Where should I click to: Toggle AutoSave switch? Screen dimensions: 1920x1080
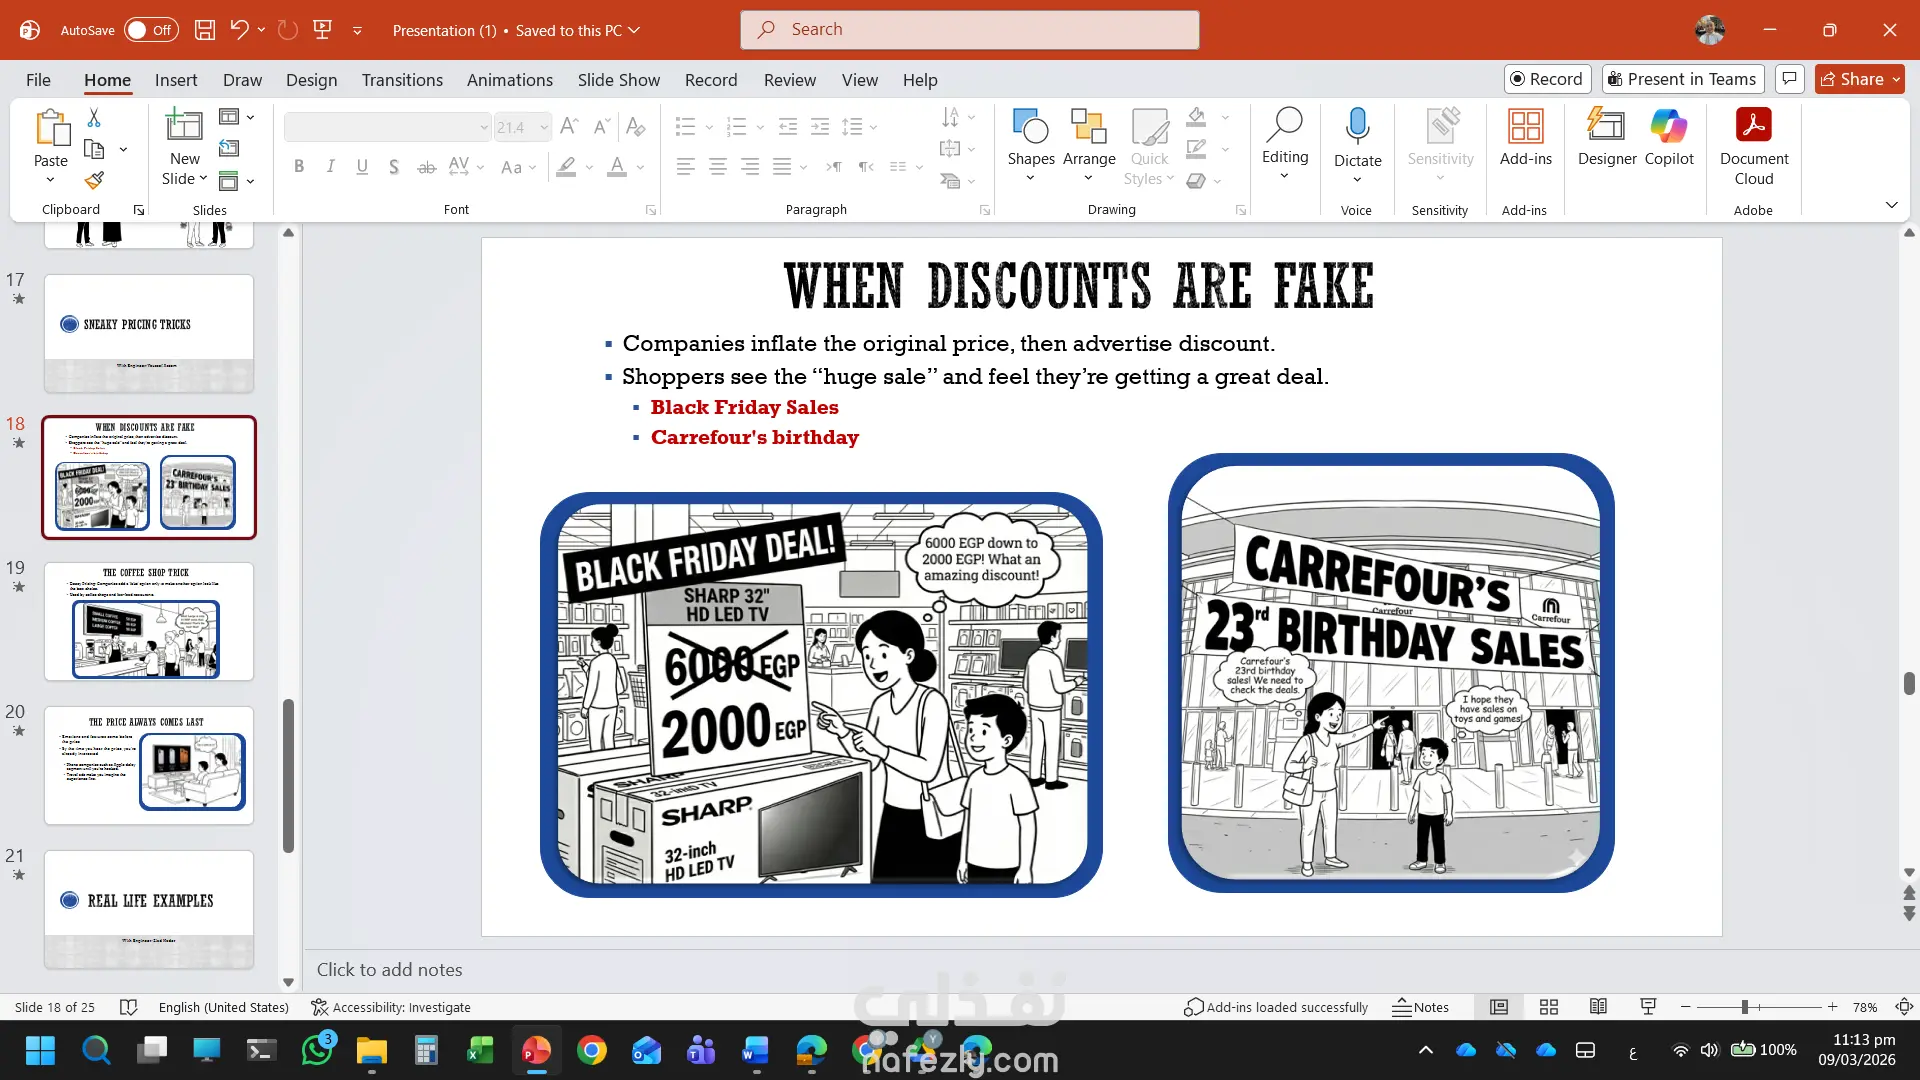151,30
